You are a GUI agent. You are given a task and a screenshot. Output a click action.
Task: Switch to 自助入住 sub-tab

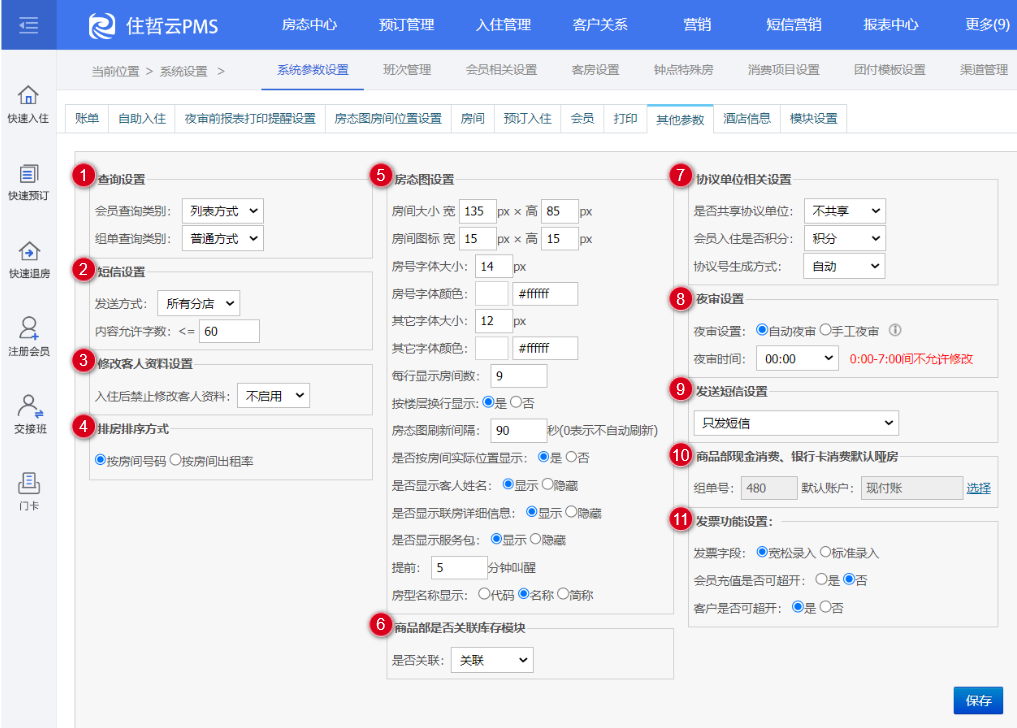(x=142, y=118)
